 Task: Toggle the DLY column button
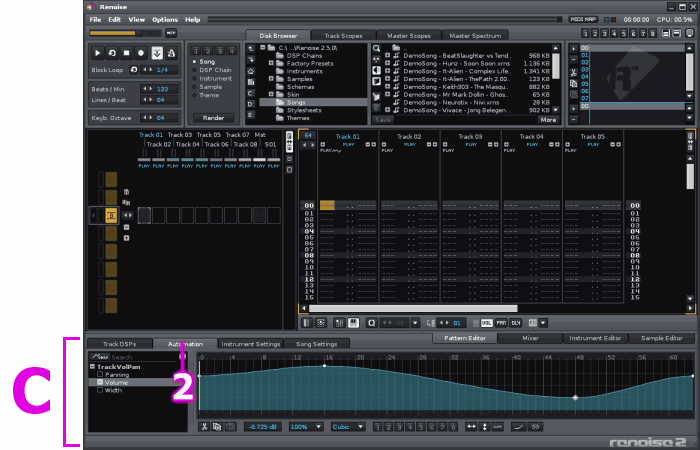[x=516, y=323]
